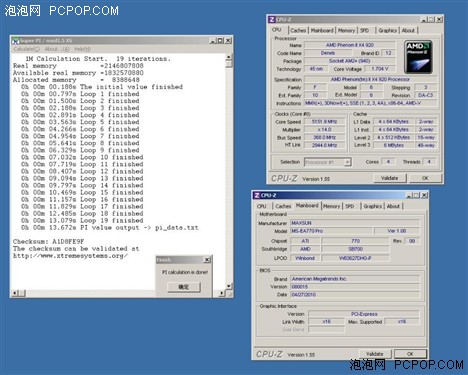Click the MS-EA770 Pro model field
468x375 pixels.
(x=331, y=231)
